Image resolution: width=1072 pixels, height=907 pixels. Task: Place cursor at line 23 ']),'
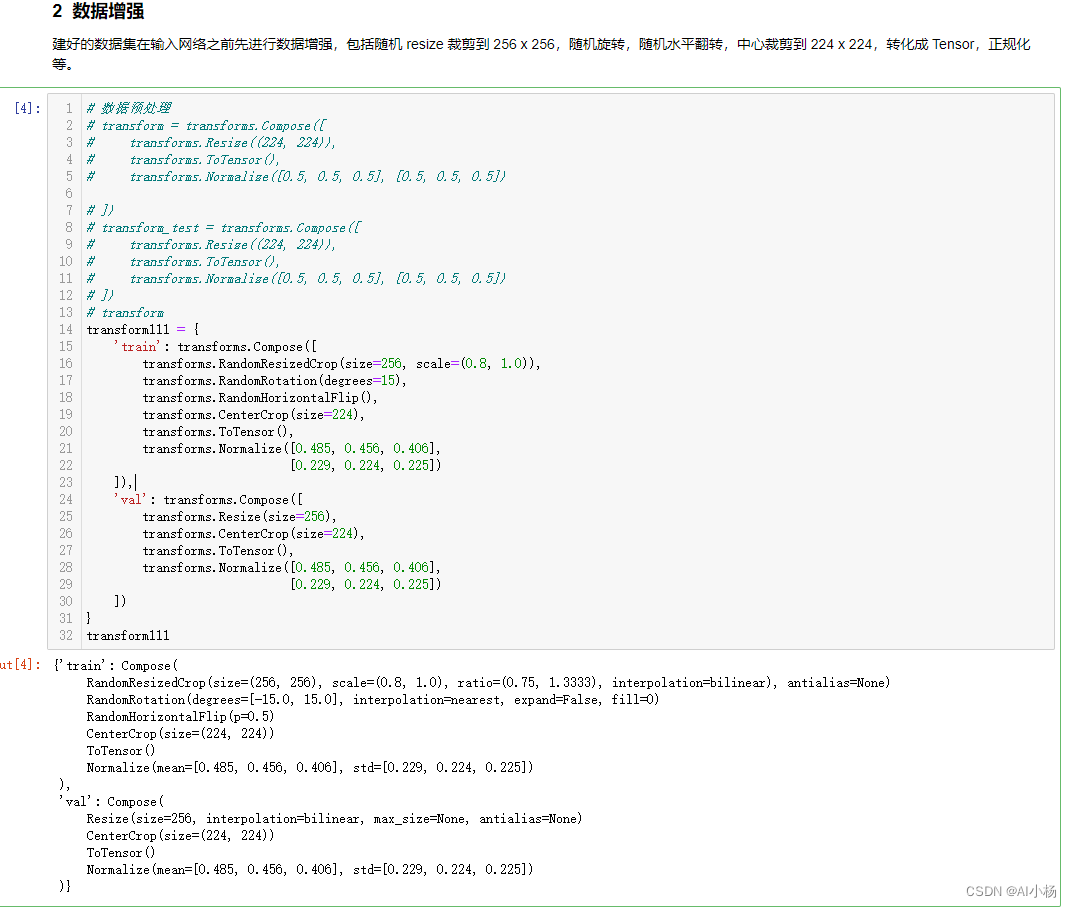click(123, 483)
